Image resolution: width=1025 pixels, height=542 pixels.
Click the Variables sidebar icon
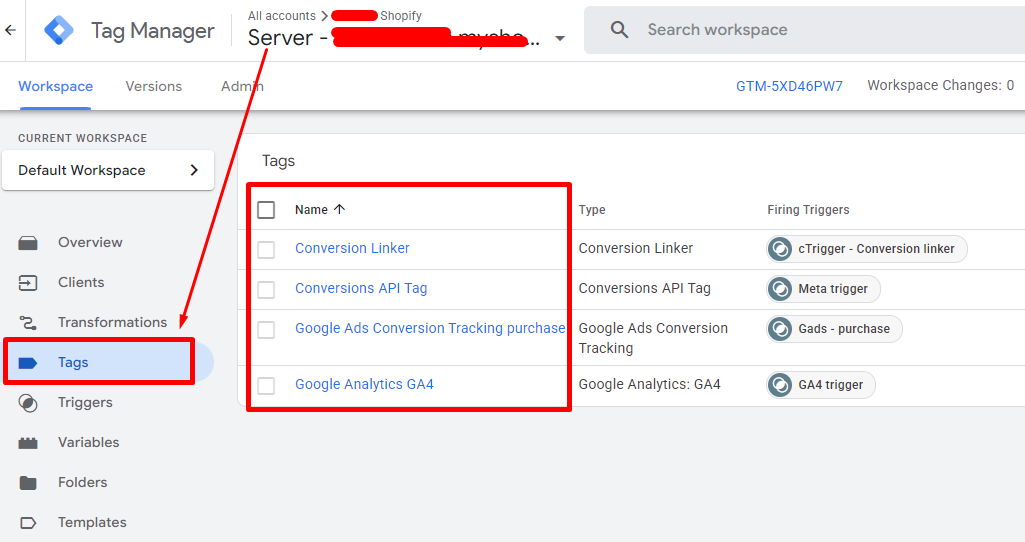pos(28,442)
